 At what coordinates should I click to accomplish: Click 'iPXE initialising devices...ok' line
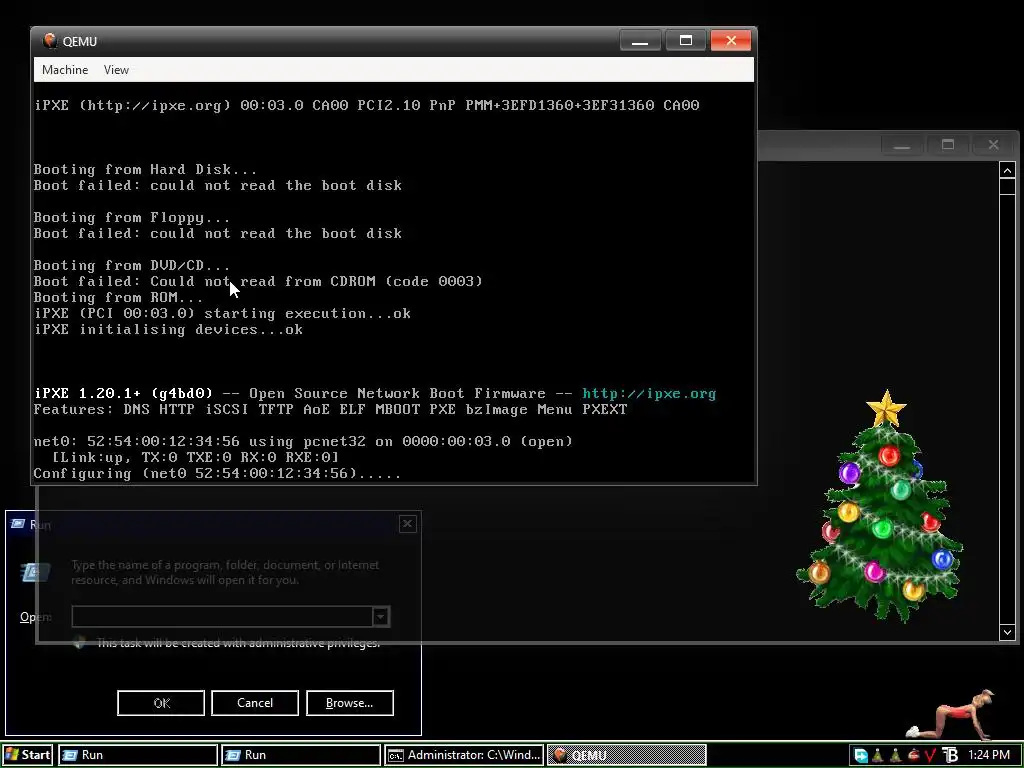(168, 330)
